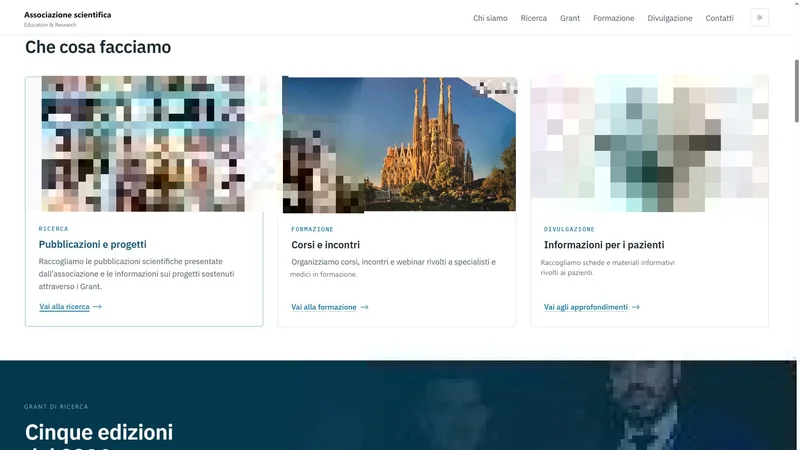The image size is (800, 450).
Task: Click text starting "Organizziamo corsi, incontri e webinar"
Action: point(393,268)
